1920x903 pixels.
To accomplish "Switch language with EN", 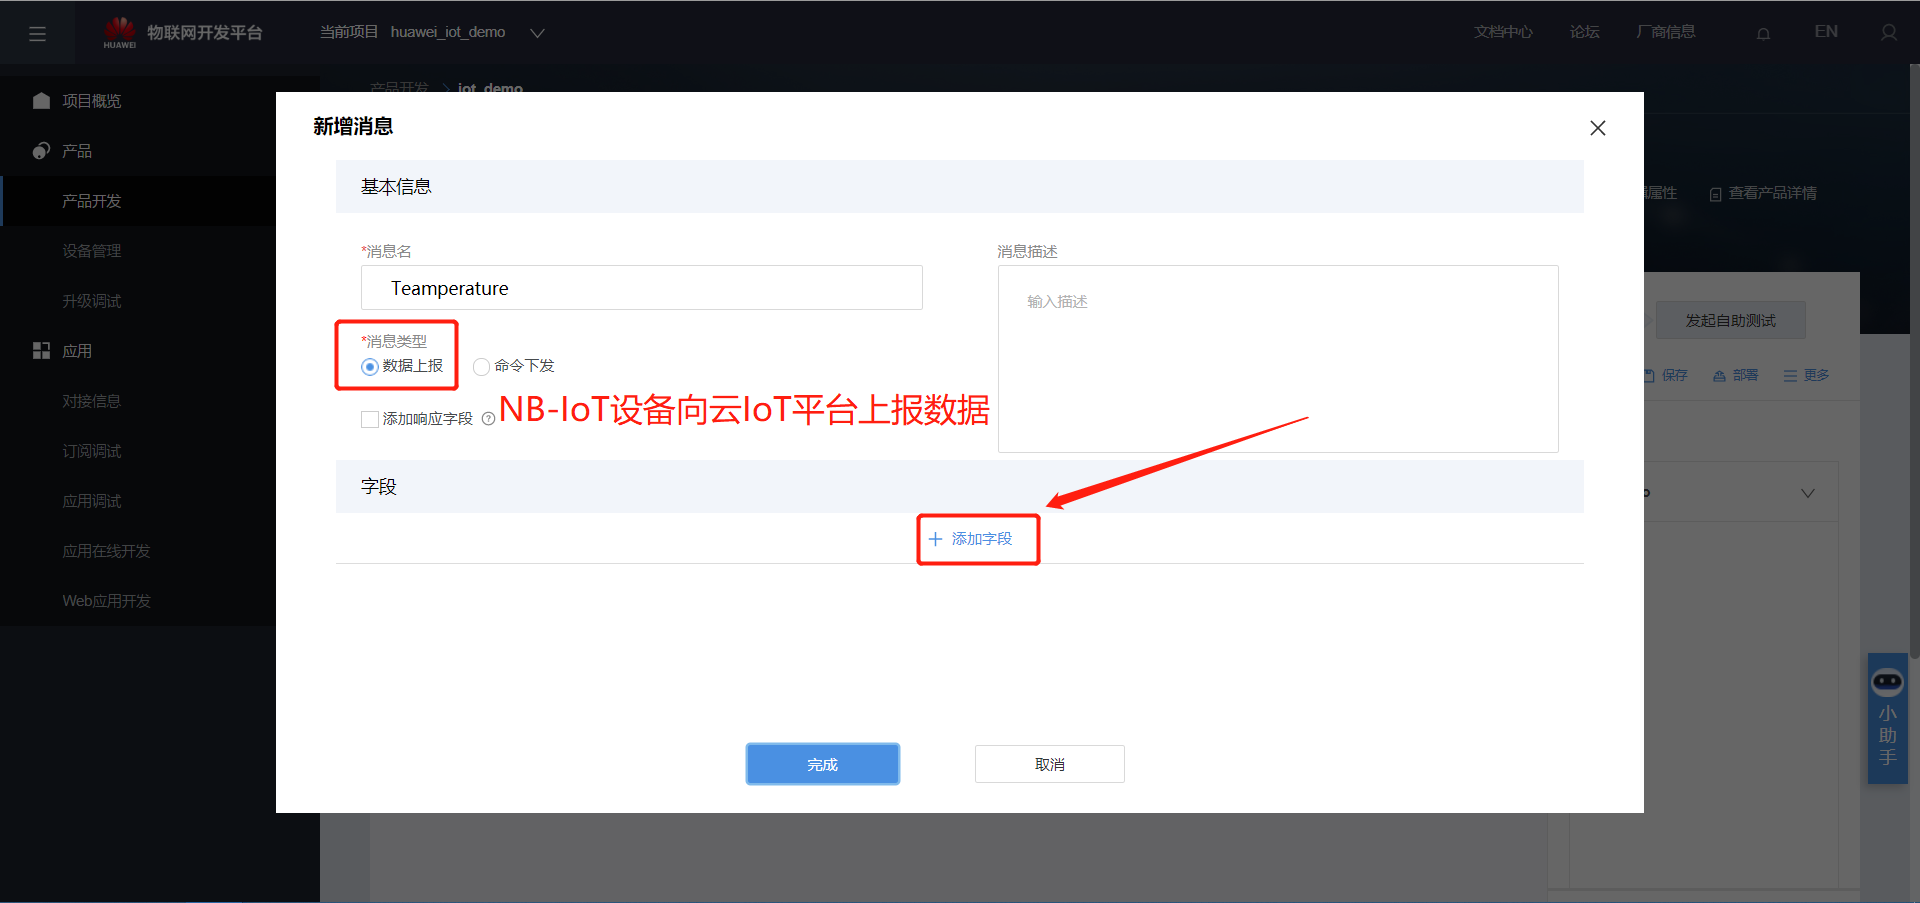I will point(1826,32).
